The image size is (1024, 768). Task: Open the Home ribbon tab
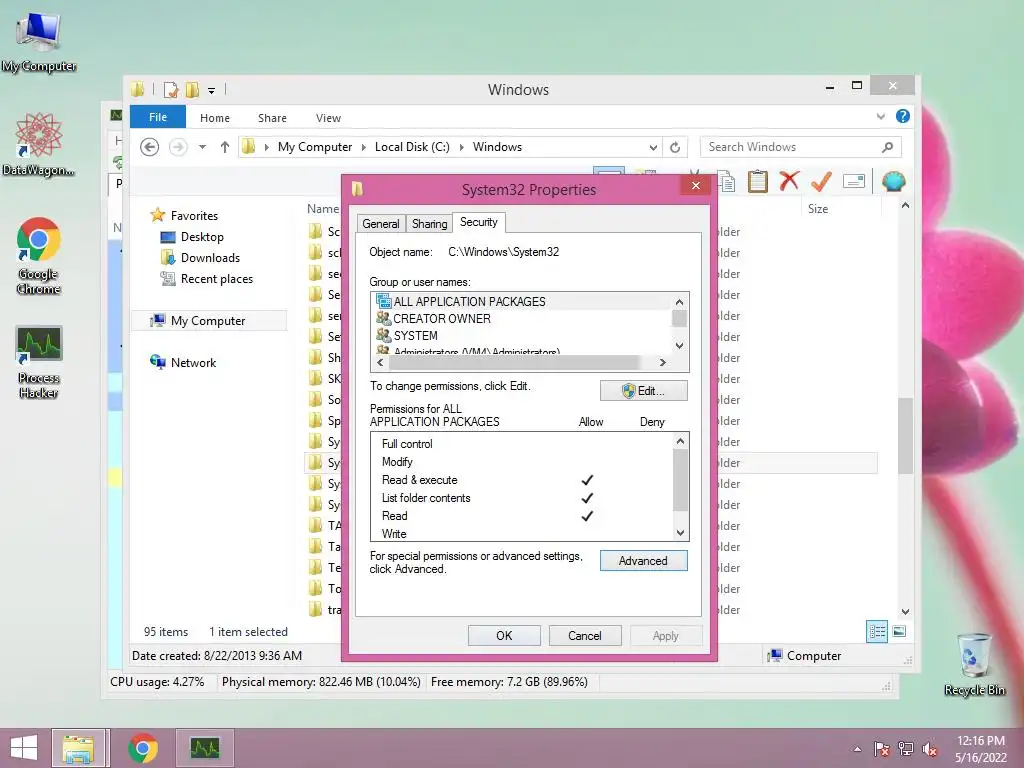pyautogui.click(x=215, y=118)
